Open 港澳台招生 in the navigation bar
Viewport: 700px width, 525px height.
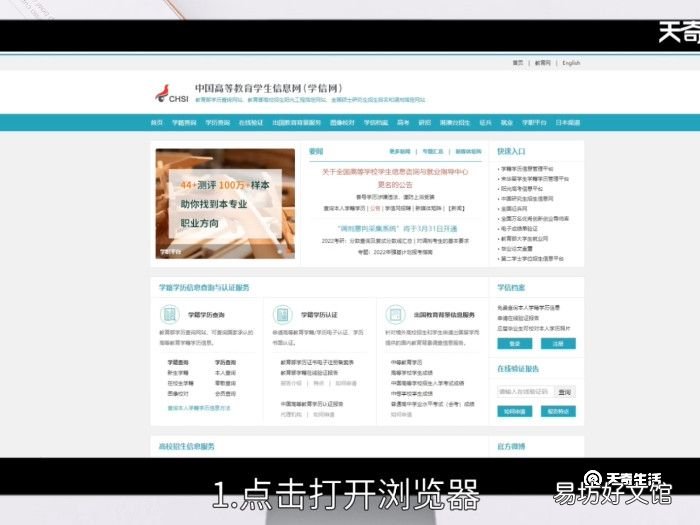(455, 123)
